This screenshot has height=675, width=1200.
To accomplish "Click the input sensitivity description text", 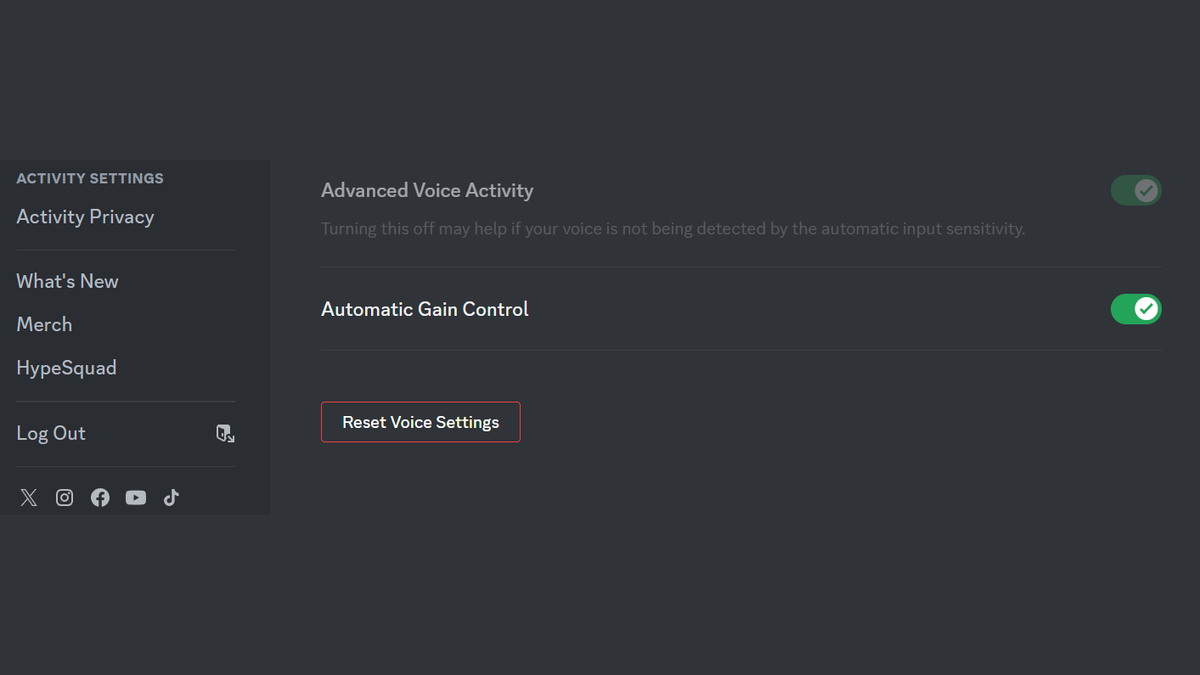I will 672,228.
